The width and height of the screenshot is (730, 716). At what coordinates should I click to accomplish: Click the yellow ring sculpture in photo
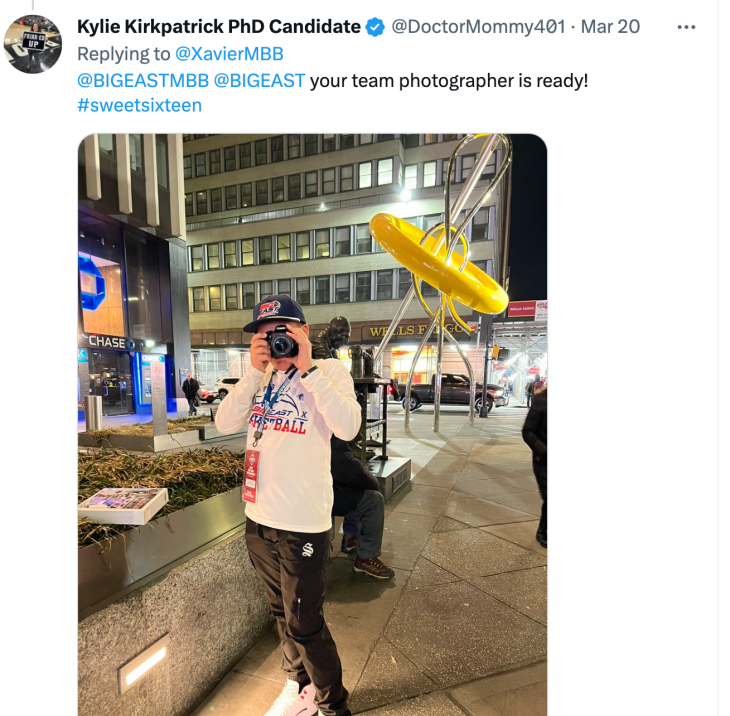[439, 263]
